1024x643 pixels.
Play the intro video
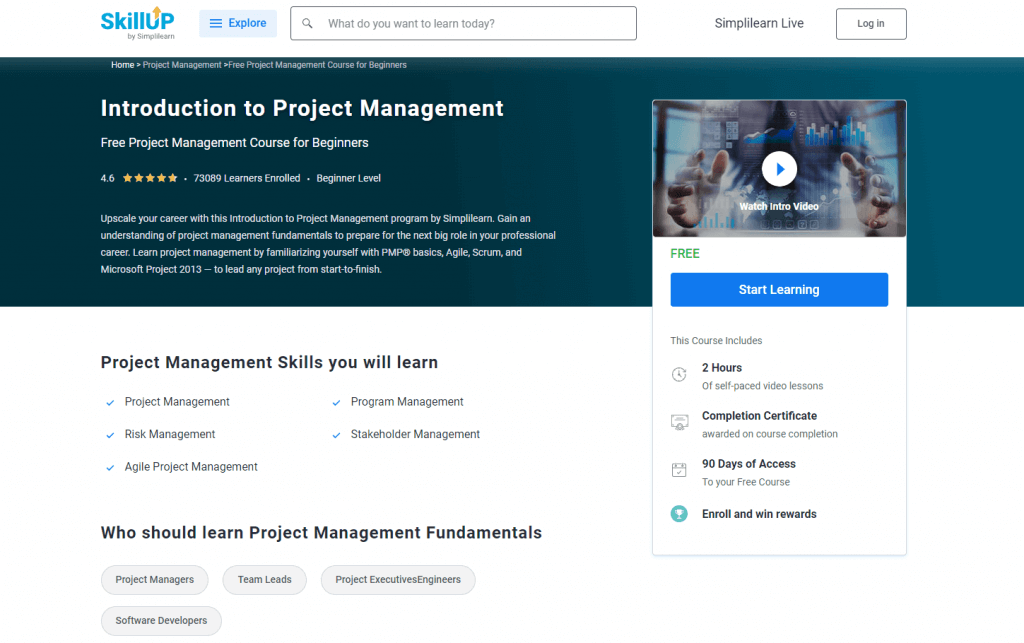coord(779,169)
